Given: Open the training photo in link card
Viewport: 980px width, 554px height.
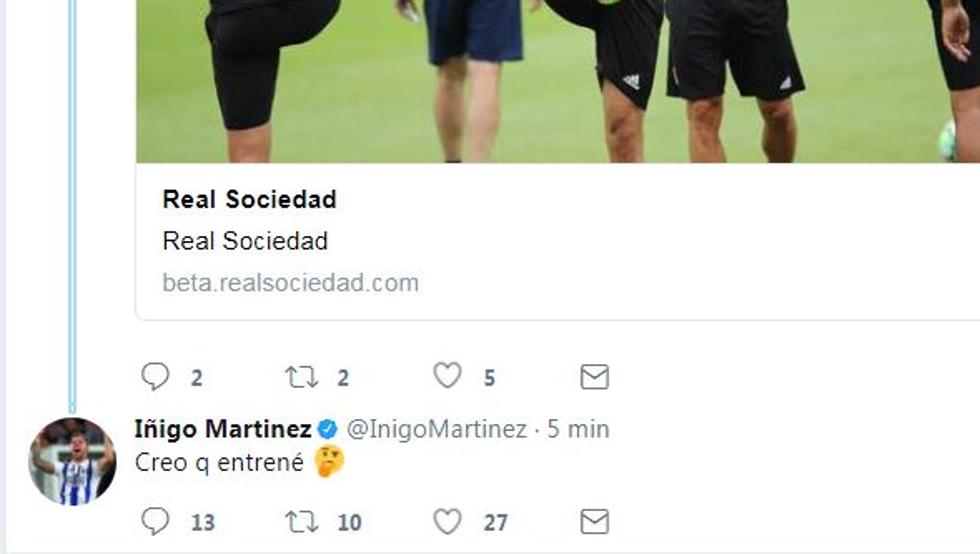Looking at the screenshot, I should 558,81.
